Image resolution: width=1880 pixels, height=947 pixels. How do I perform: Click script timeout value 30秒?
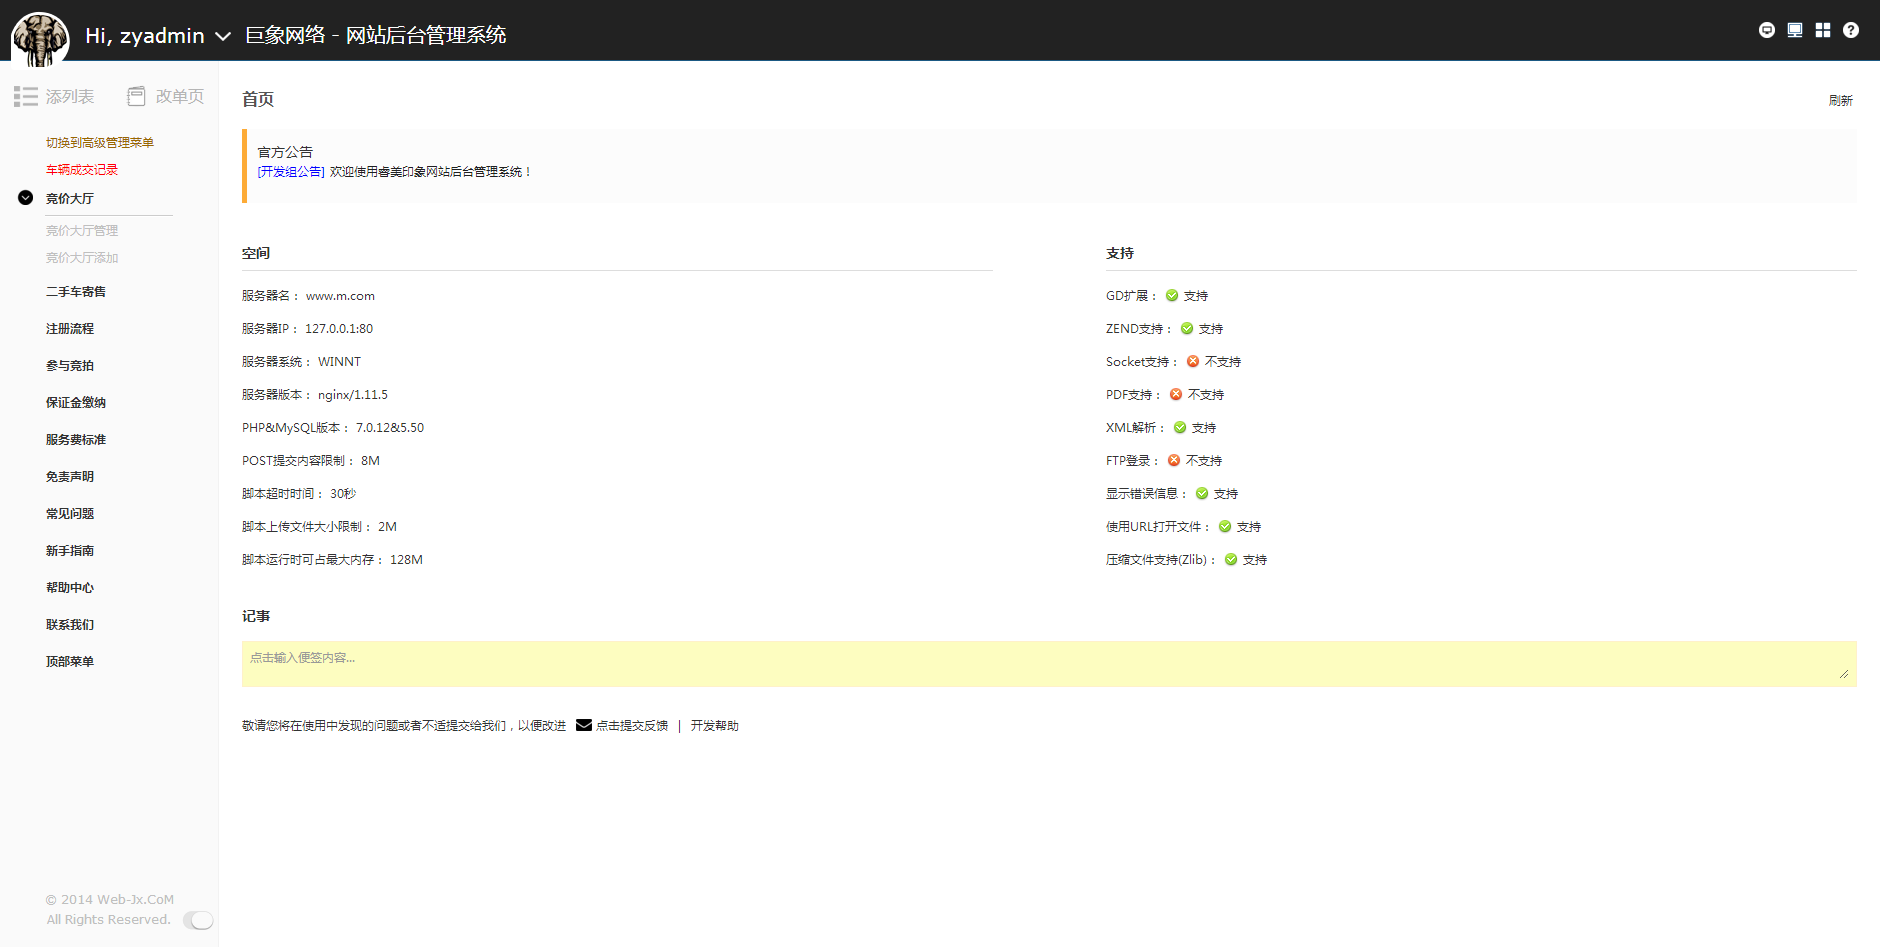click(343, 494)
